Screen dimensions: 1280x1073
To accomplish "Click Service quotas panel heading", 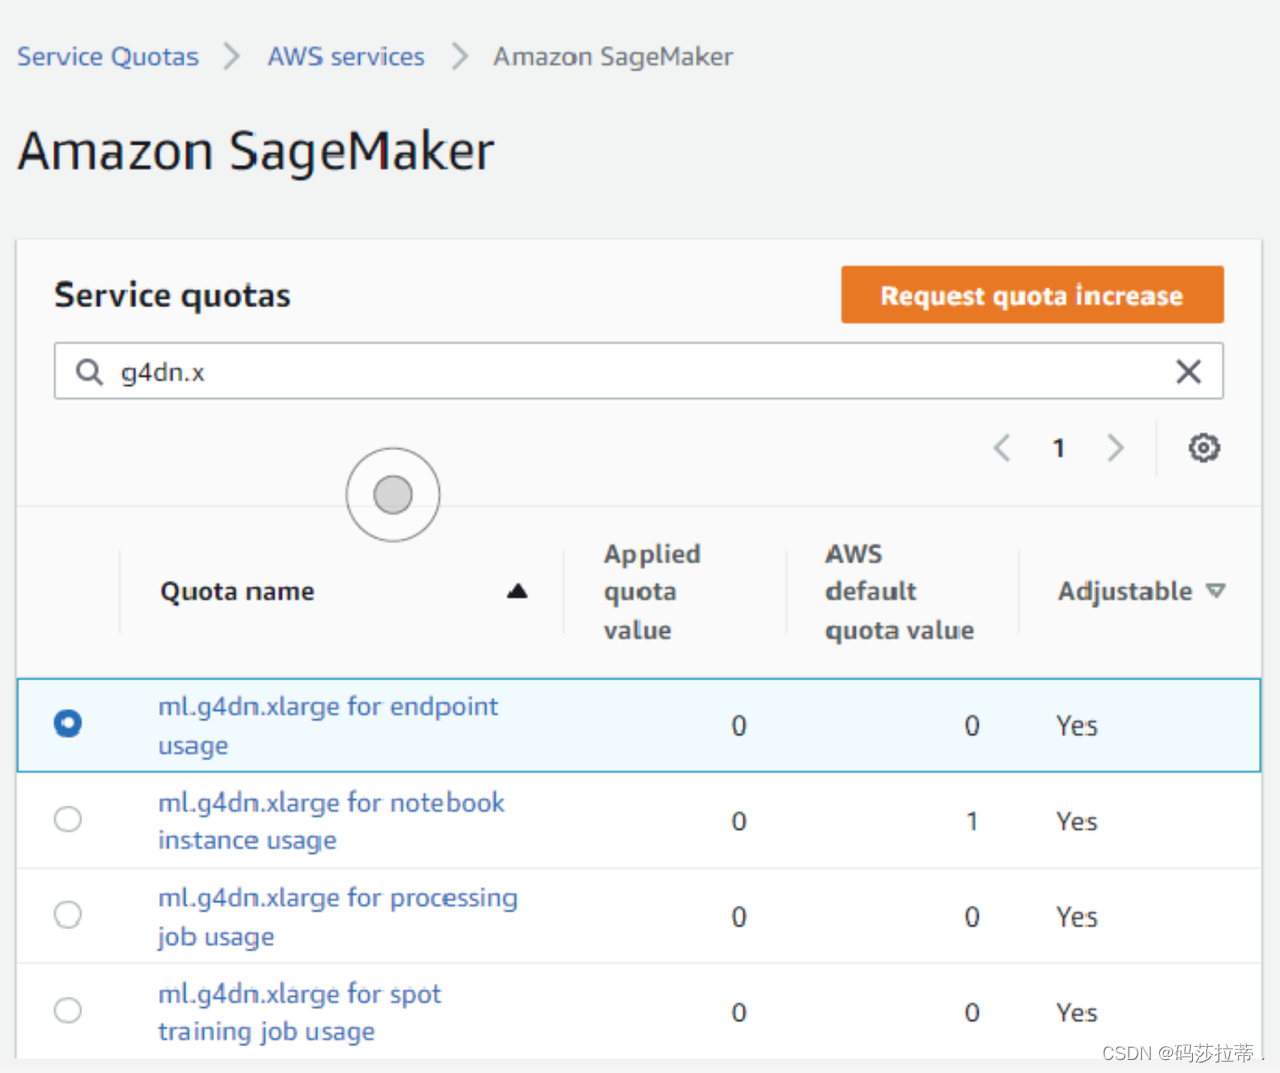I will click(x=172, y=295).
